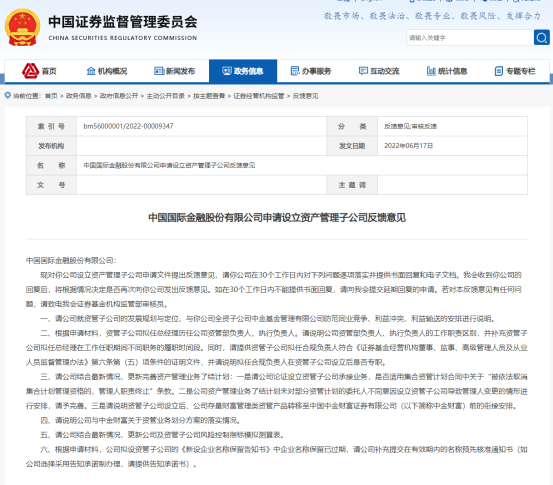553x485 pixels.
Task: Click the 索引号 label cell
Action: click(x=51, y=126)
